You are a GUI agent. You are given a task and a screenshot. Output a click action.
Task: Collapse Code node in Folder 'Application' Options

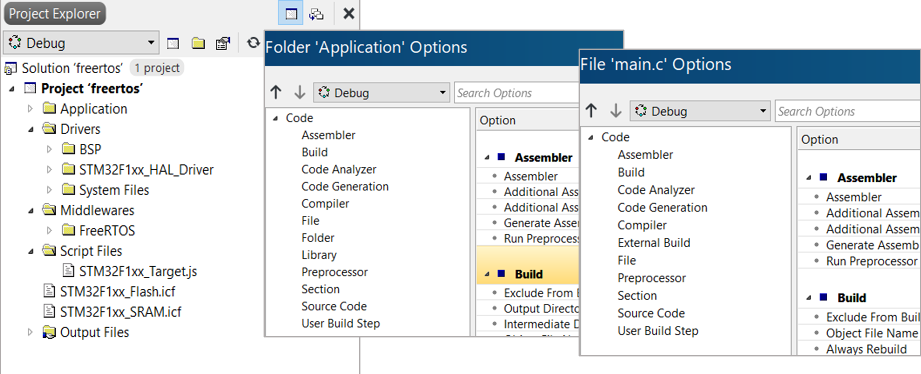point(275,118)
